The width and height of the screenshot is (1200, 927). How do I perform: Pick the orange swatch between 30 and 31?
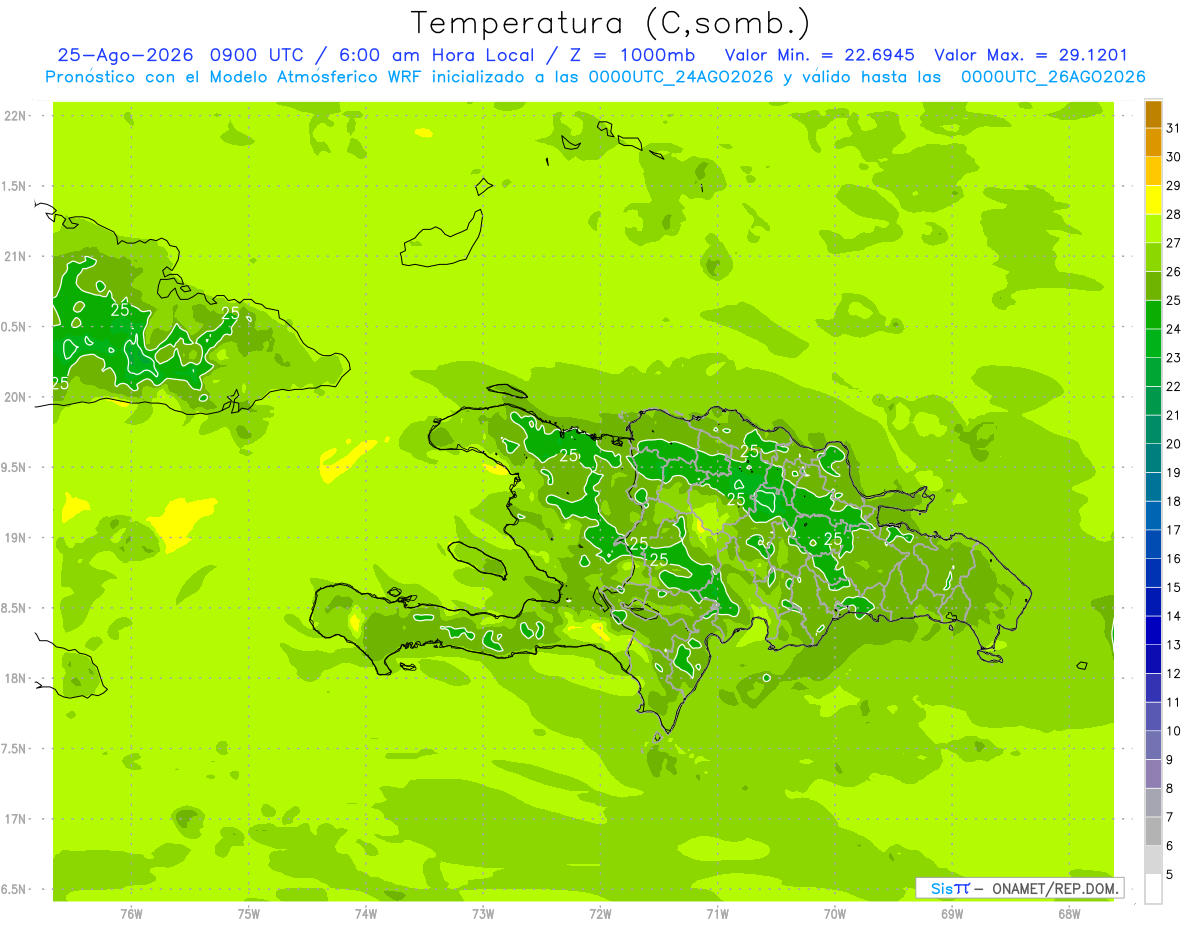pos(1153,143)
